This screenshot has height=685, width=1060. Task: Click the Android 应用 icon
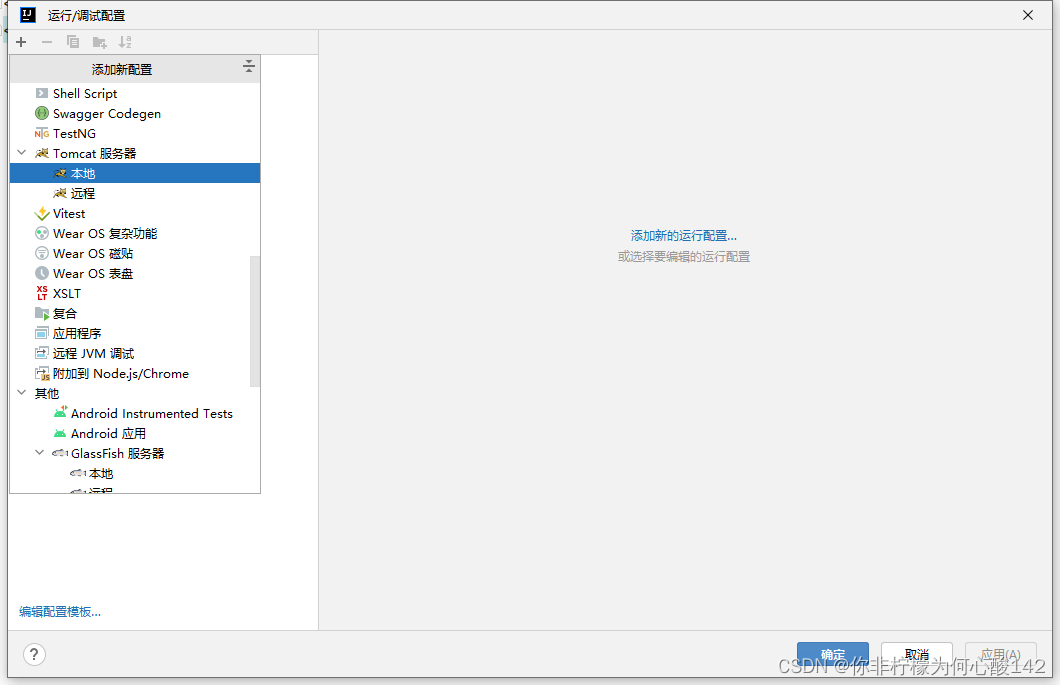pyautogui.click(x=60, y=433)
